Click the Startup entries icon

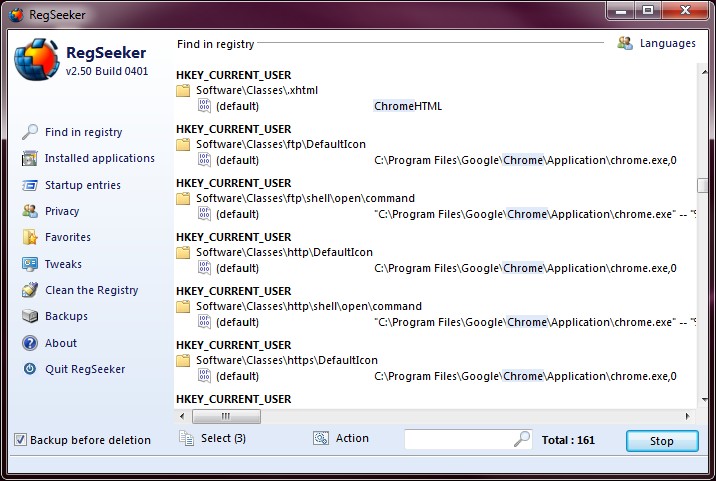[30, 185]
